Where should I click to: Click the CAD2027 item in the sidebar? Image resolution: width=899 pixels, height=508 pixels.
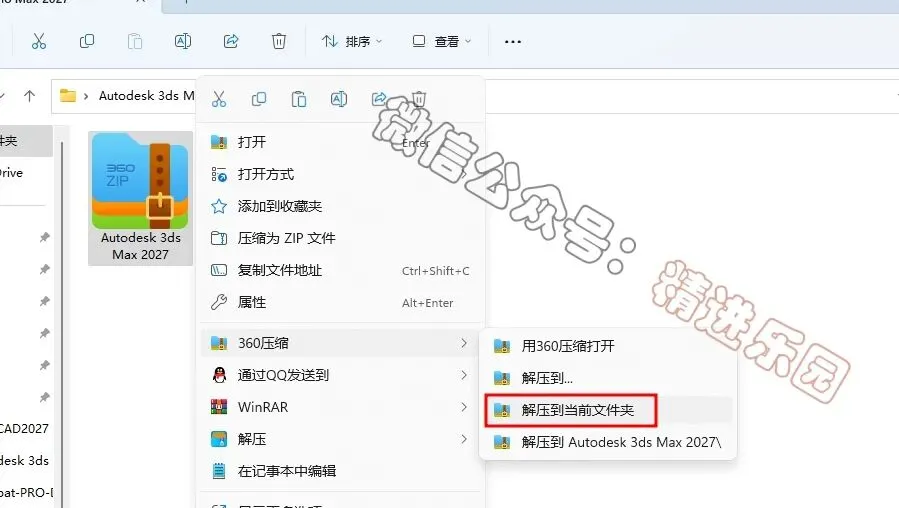coord(24,428)
